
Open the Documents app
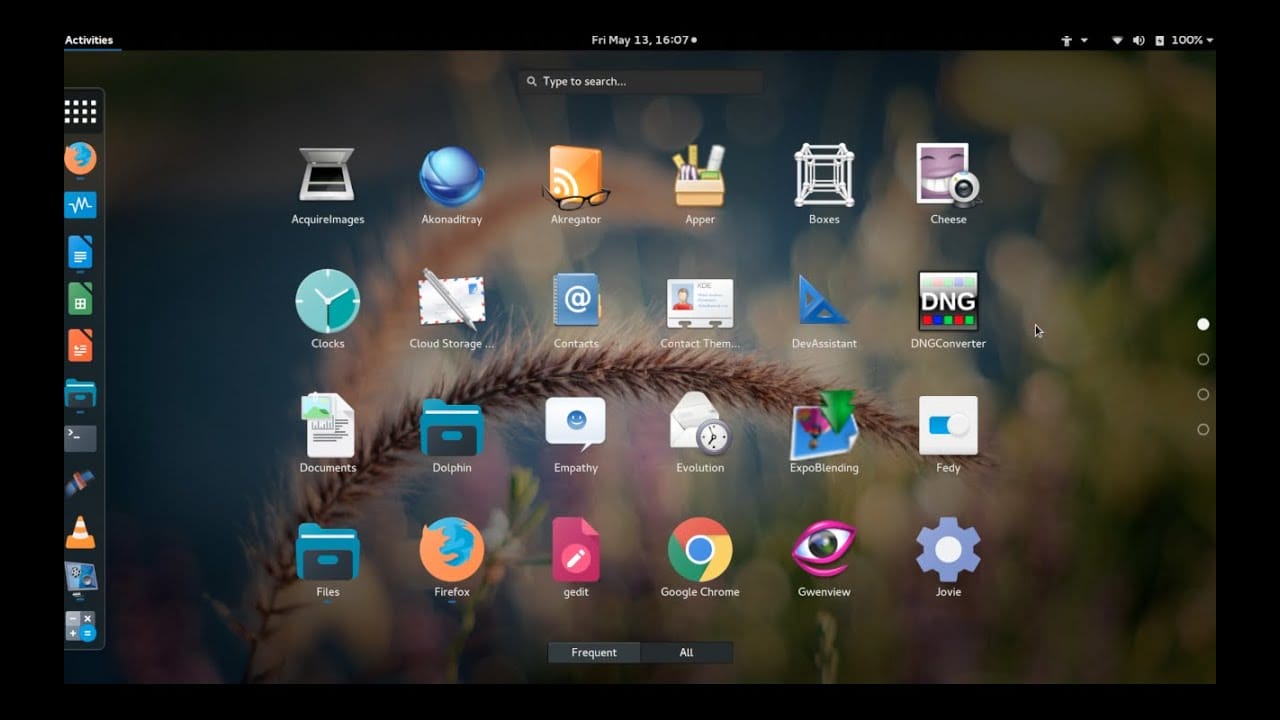pos(327,425)
